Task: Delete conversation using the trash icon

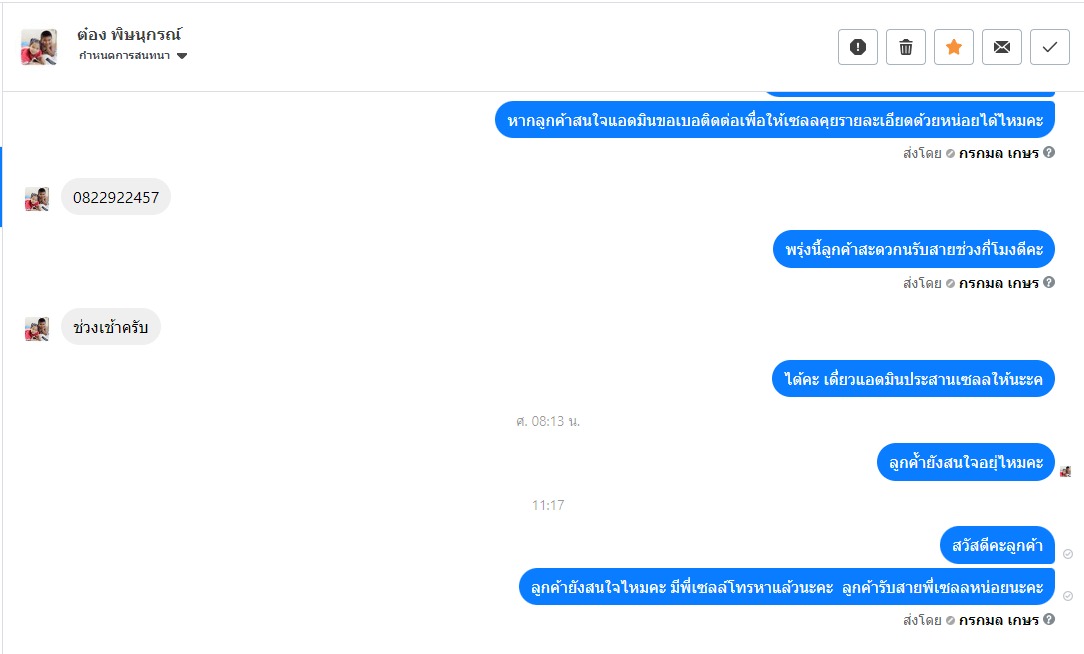Action: tap(906, 47)
